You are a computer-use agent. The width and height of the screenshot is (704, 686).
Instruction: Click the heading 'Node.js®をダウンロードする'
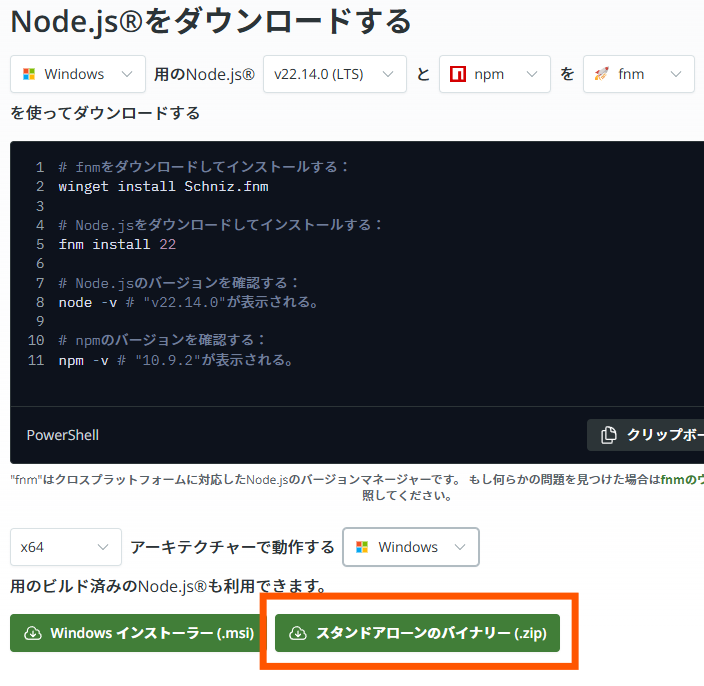(211, 22)
